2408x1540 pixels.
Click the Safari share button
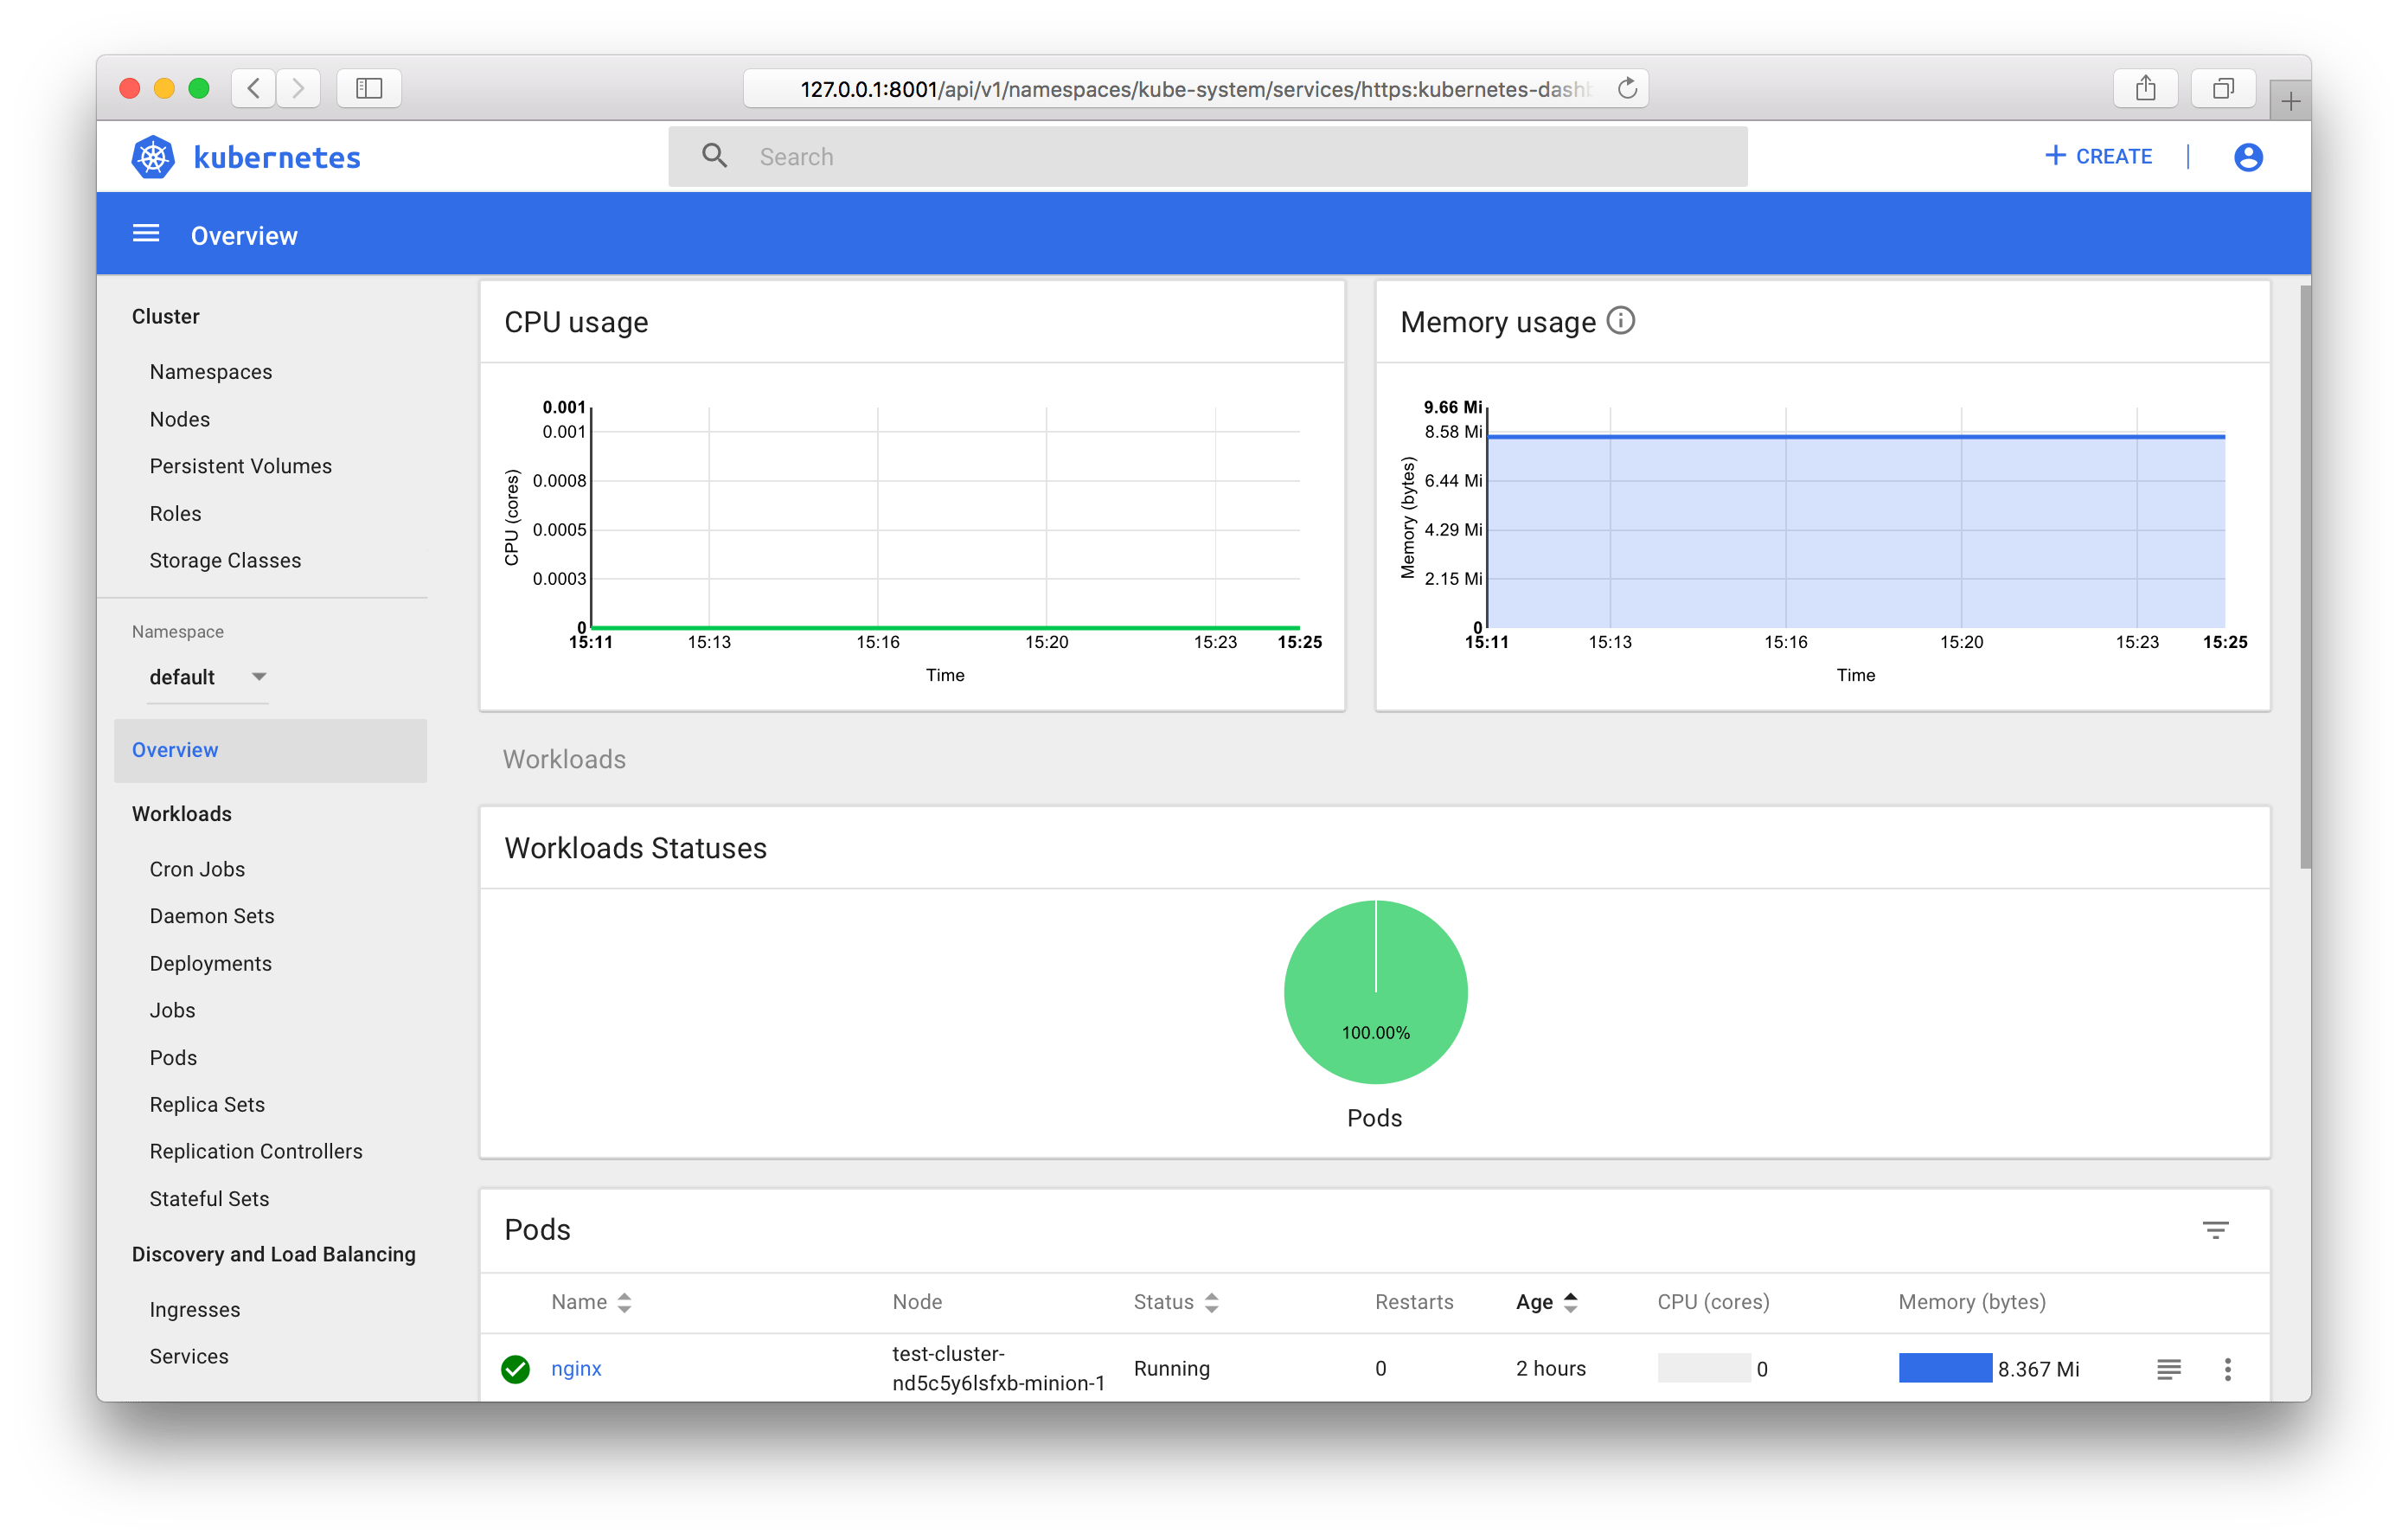pyautogui.click(x=2145, y=89)
